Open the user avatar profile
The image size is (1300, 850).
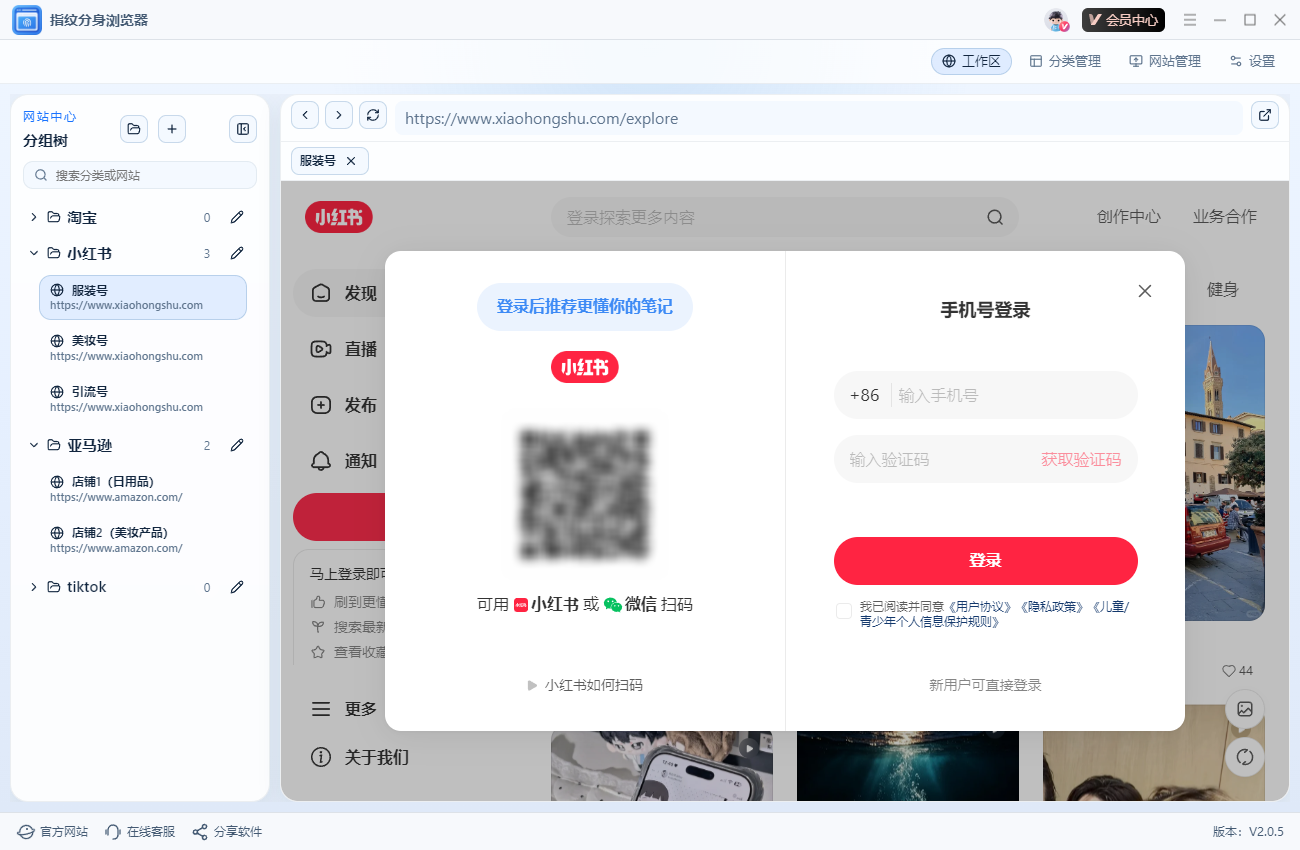pyautogui.click(x=1057, y=20)
